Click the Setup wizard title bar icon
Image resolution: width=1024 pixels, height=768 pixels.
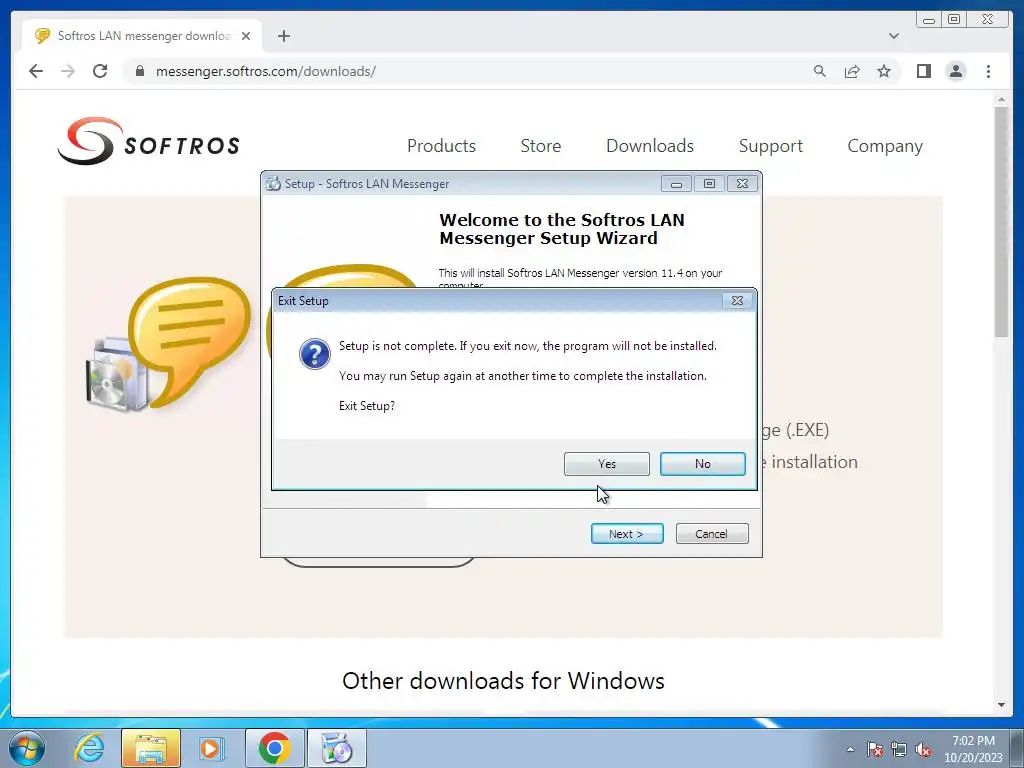click(x=274, y=184)
